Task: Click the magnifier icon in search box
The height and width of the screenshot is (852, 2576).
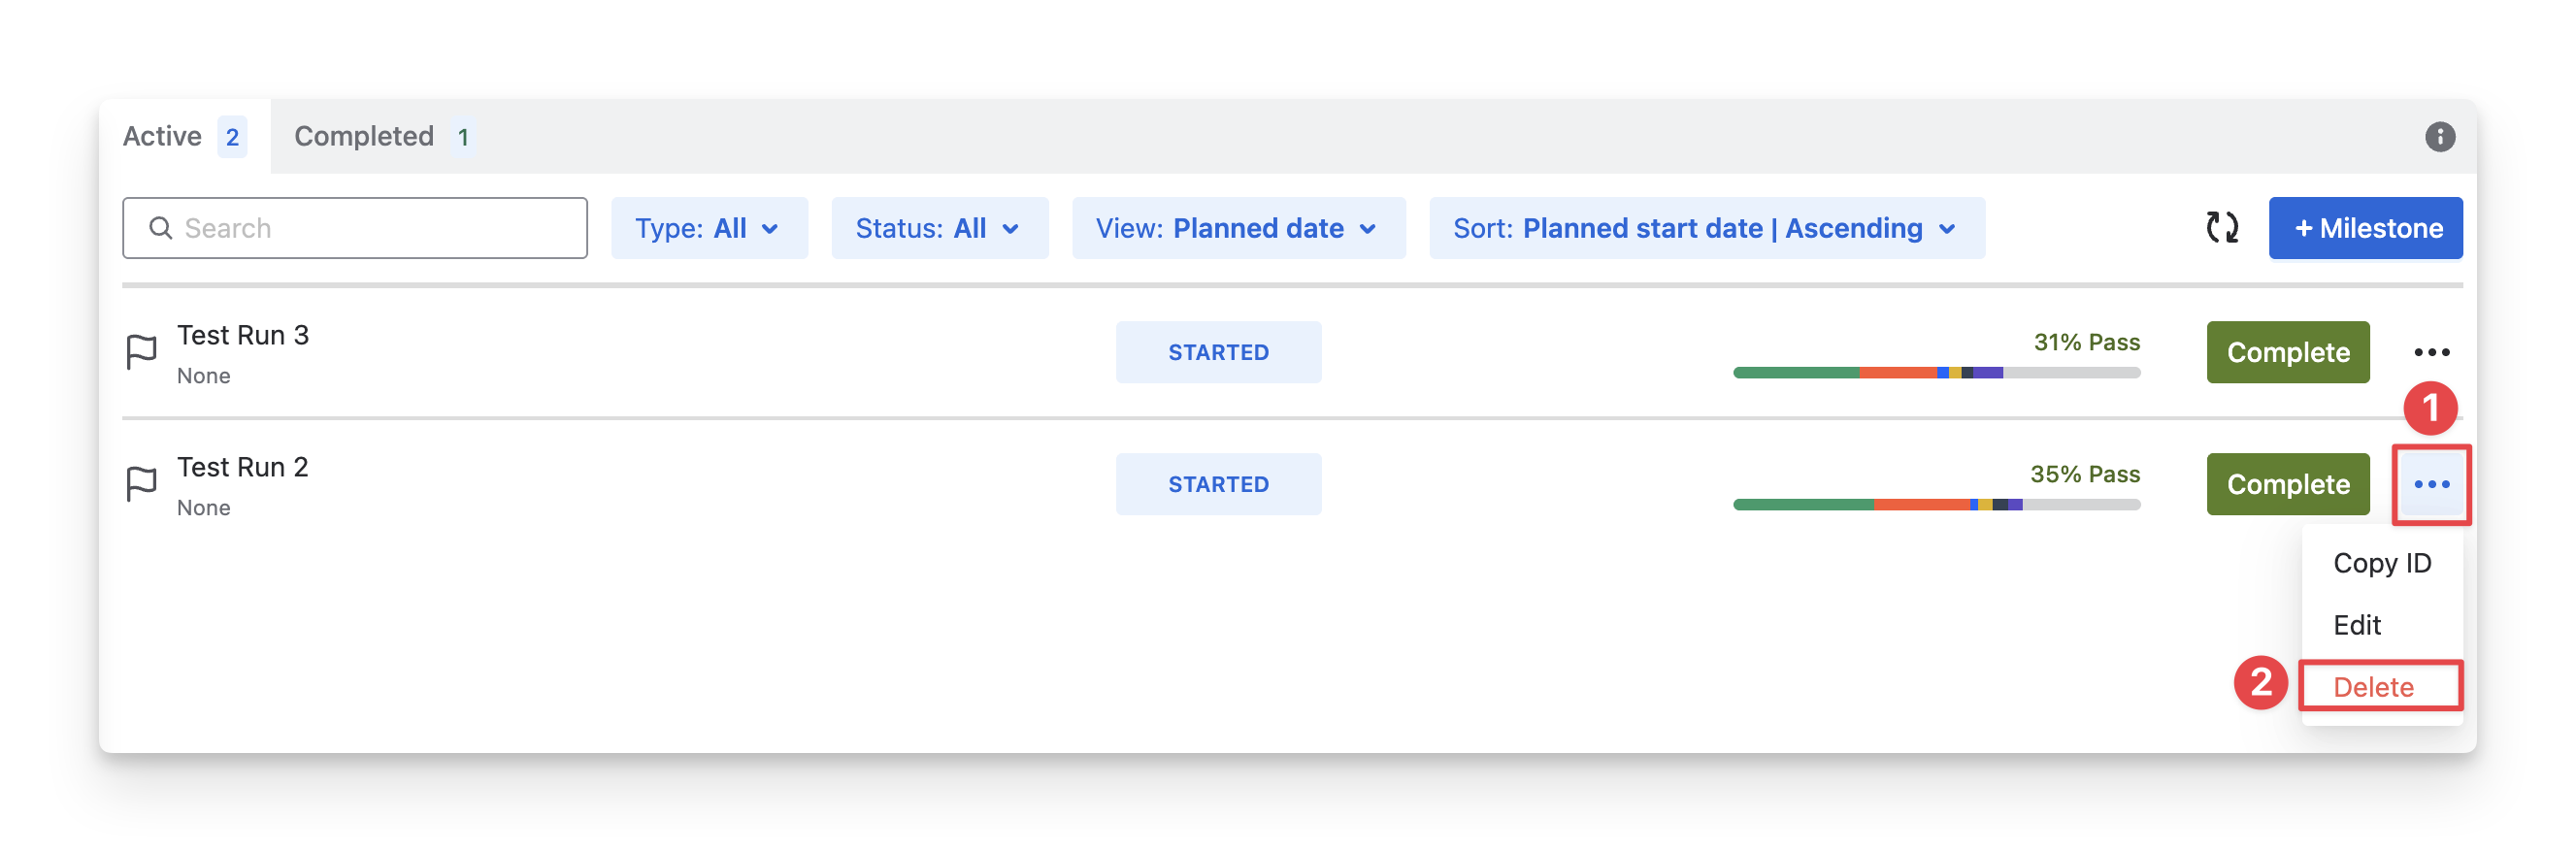Action: coord(160,228)
